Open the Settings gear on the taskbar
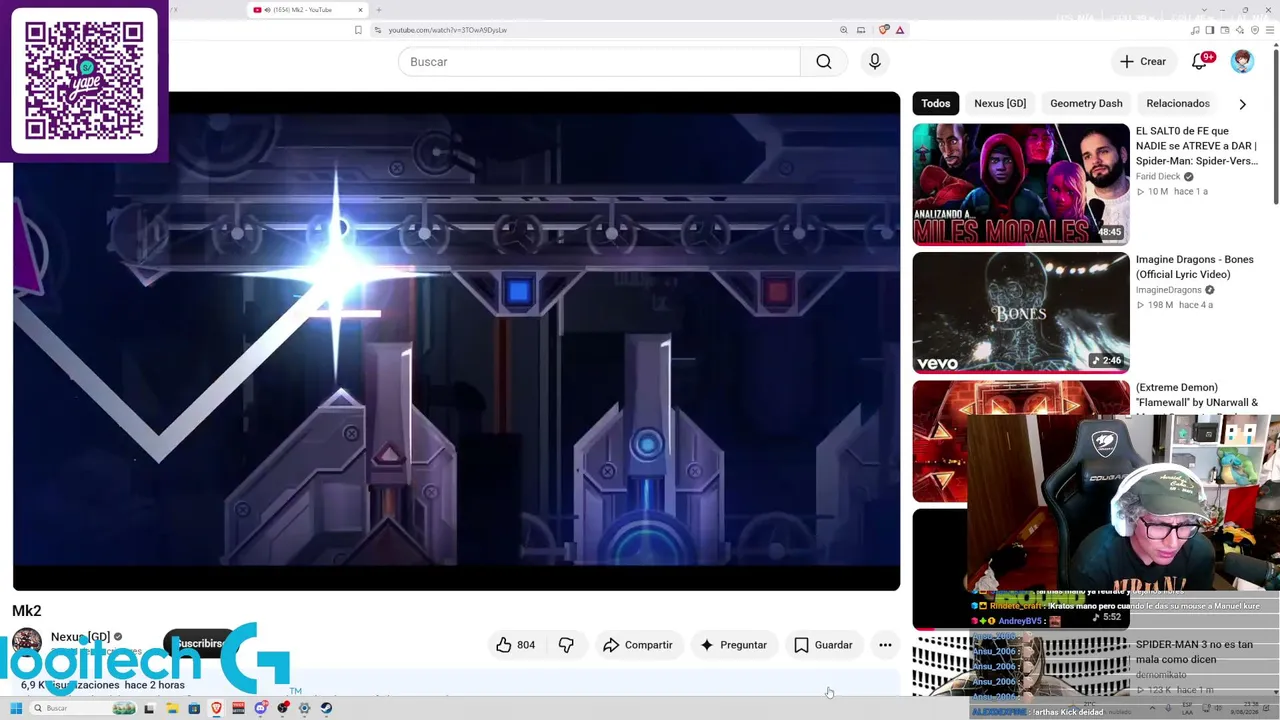1280x720 pixels. coord(304,708)
